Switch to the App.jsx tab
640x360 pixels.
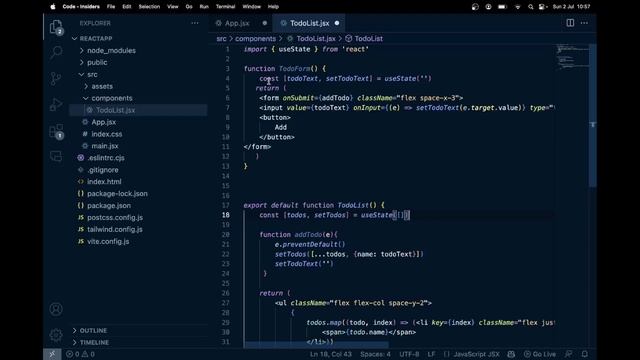240,23
